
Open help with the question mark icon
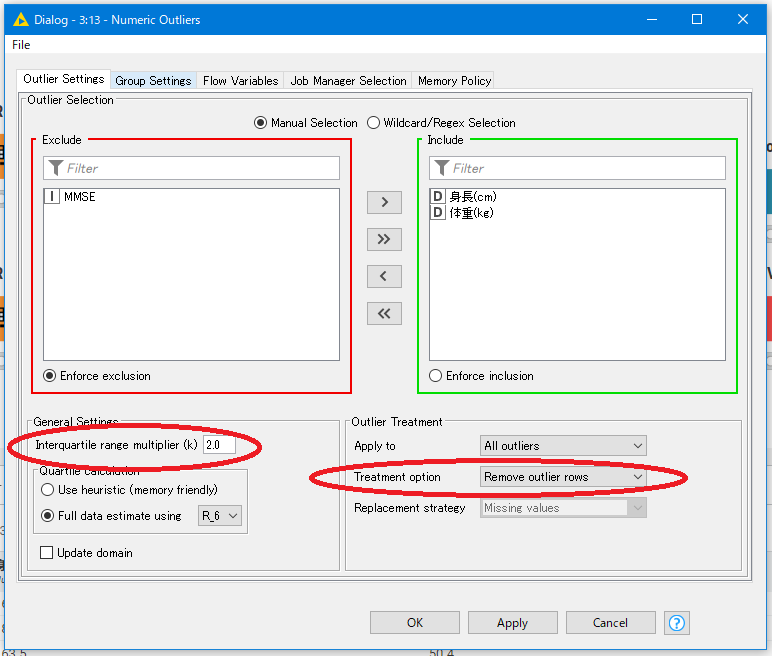[x=677, y=622]
